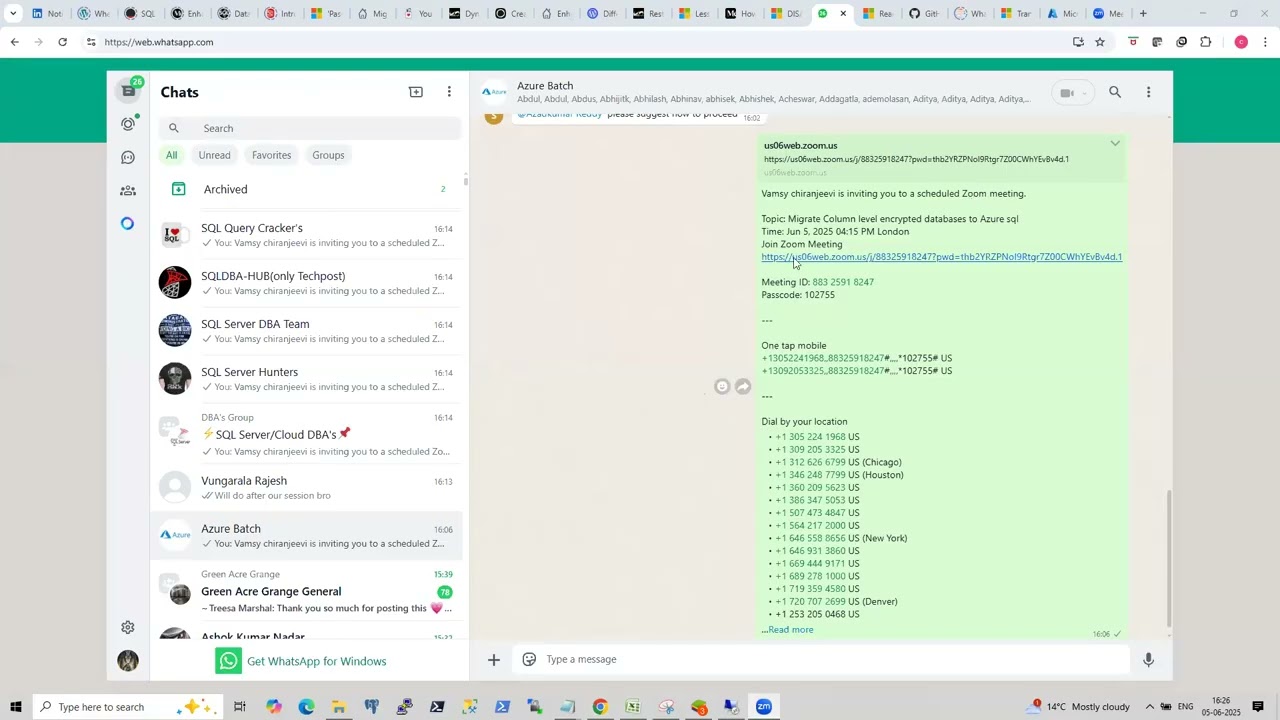The image size is (1280, 720).
Task: Open the Chats panel three-dot menu
Action: [x=449, y=92]
